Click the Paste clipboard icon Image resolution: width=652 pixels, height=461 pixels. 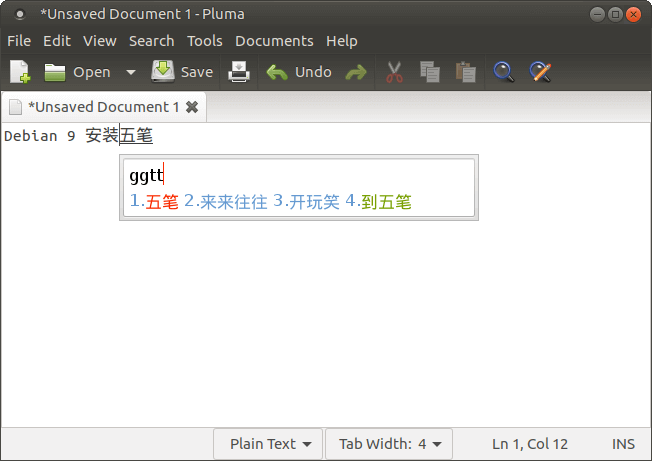(465, 72)
